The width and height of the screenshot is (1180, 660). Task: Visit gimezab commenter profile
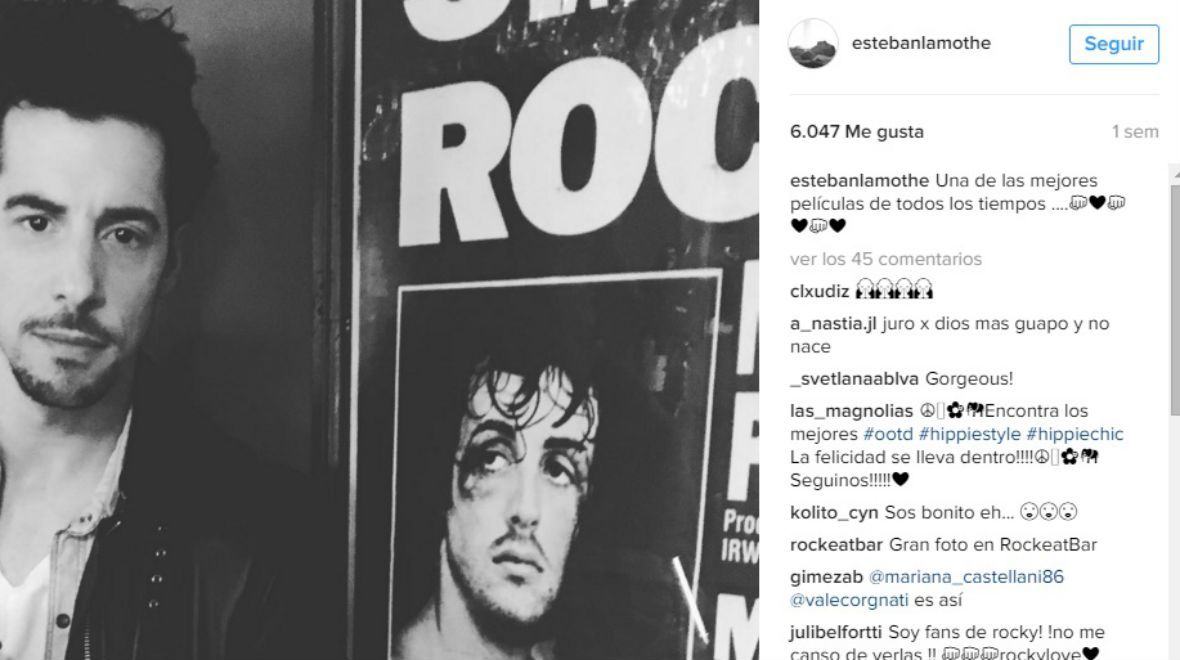826,577
